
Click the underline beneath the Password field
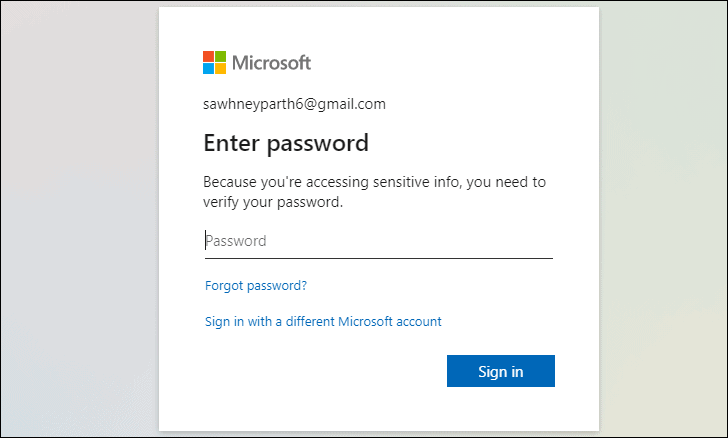379,258
